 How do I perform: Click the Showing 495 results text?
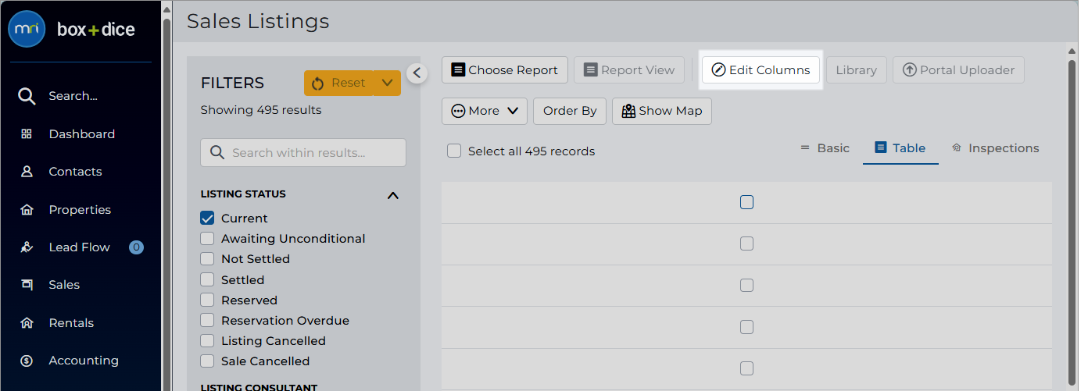(260, 109)
